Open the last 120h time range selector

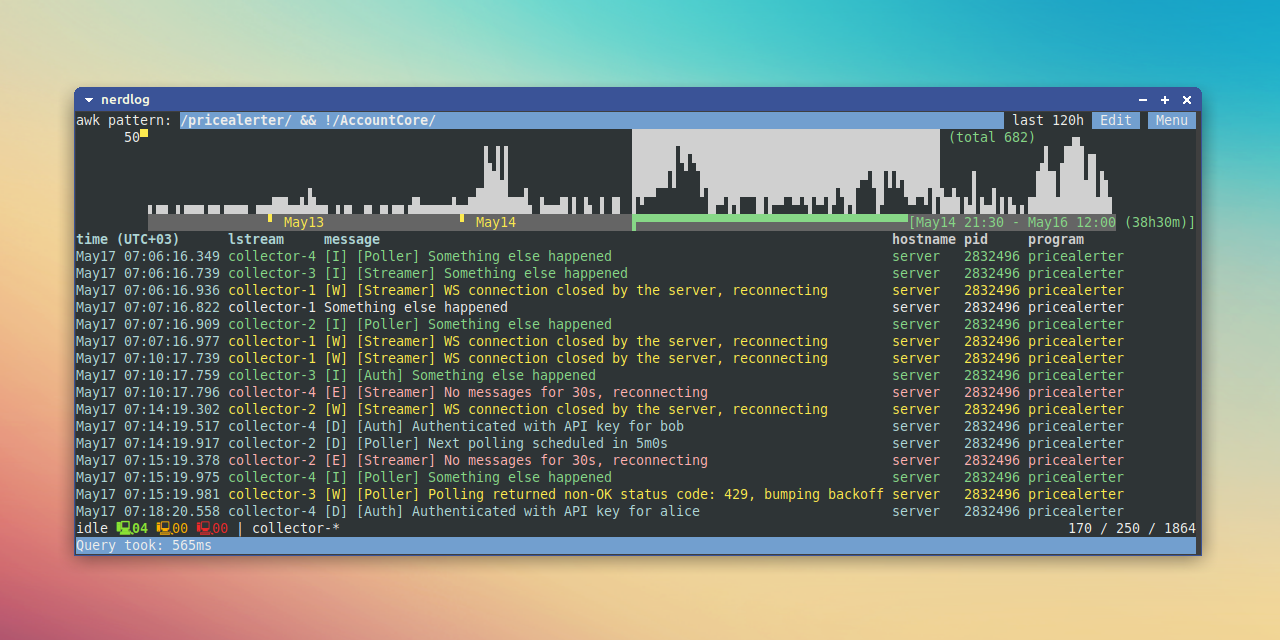pyautogui.click(x=1047, y=119)
